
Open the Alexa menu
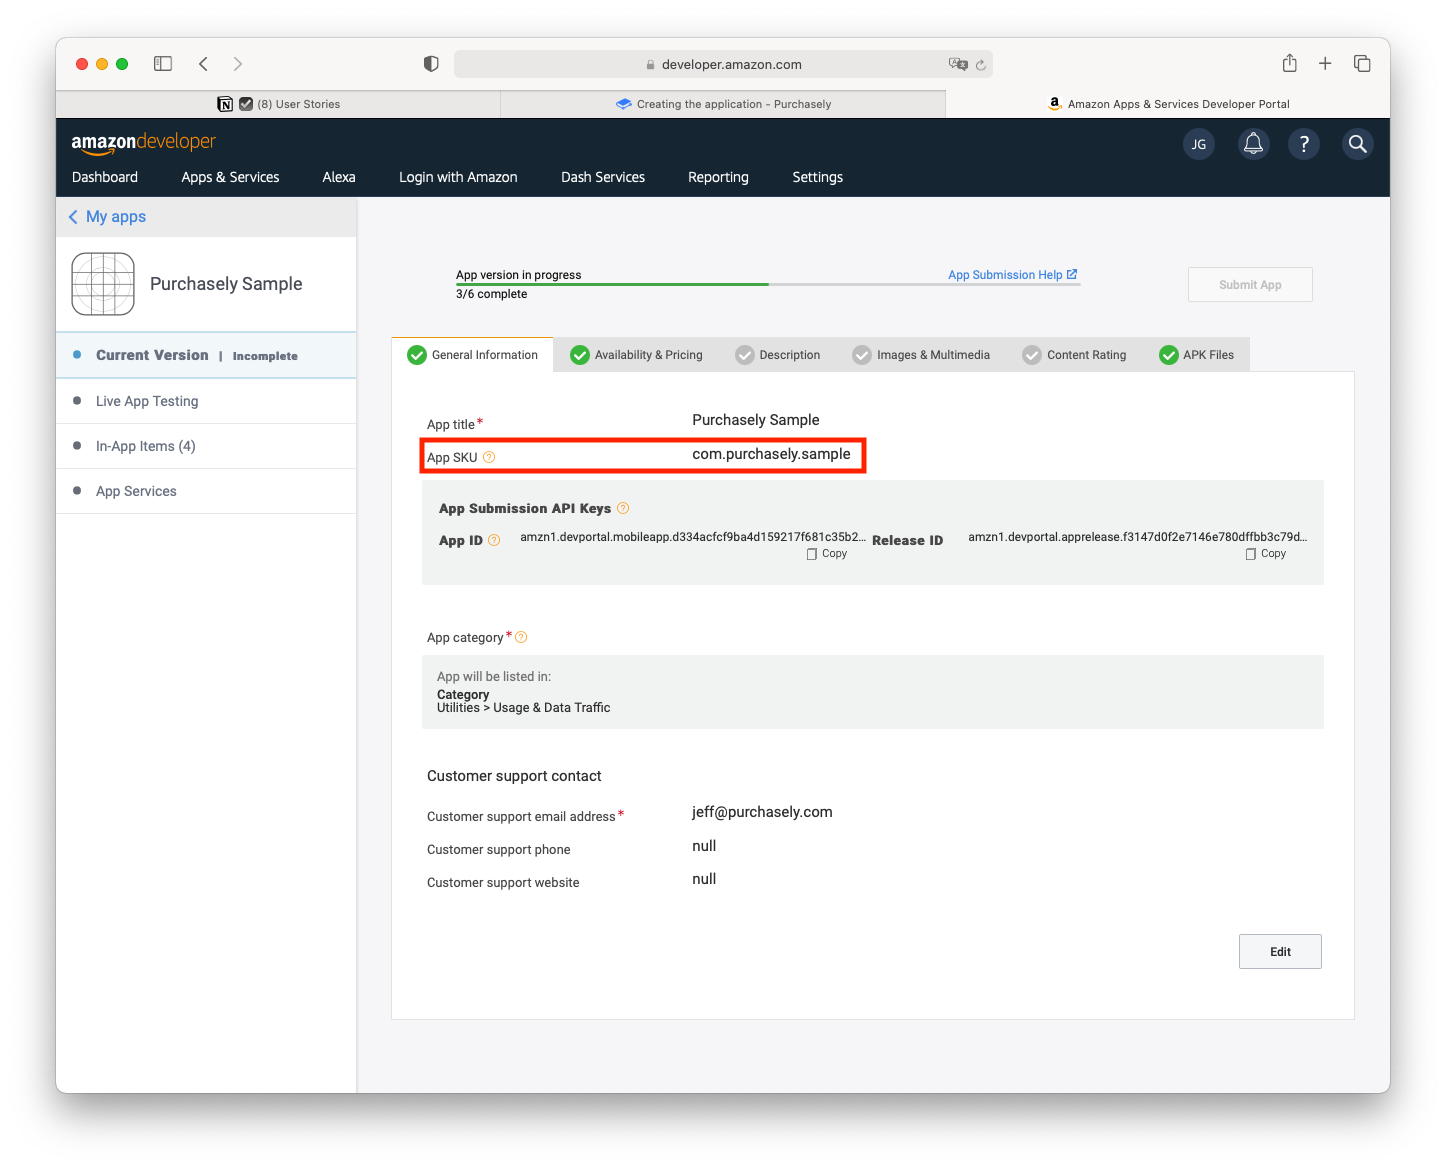tap(339, 177)
